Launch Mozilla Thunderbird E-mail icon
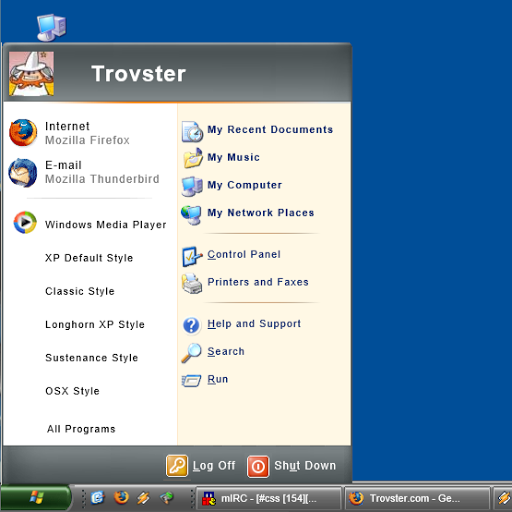Viewport: 512px width, 512px height. [x=23, y=173]
